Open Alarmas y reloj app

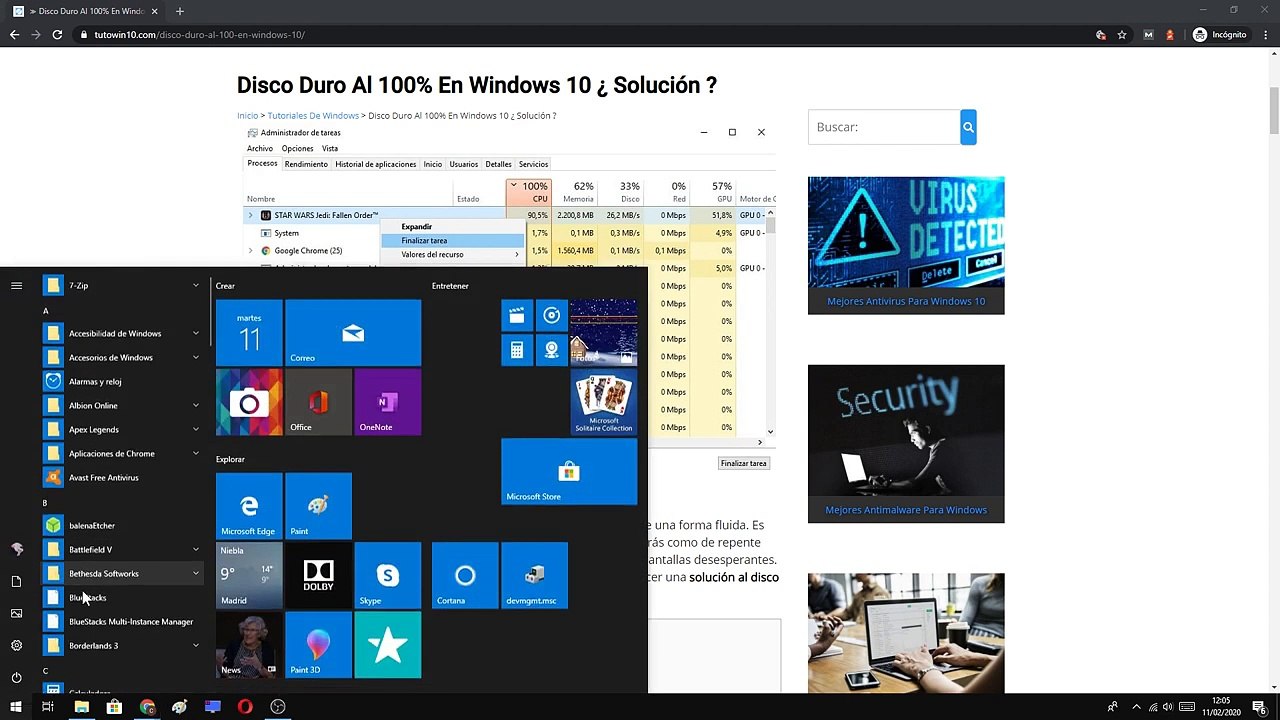(x=123, y=381)
